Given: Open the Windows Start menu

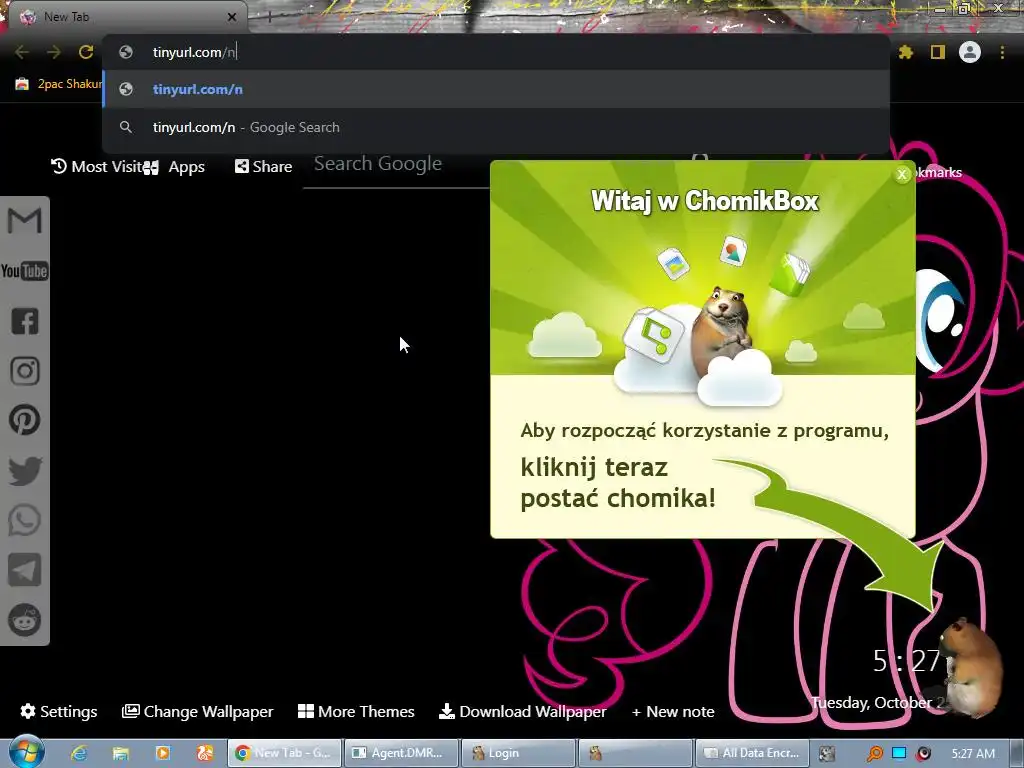Looking at the screenshot, I should tap(26, 752).
